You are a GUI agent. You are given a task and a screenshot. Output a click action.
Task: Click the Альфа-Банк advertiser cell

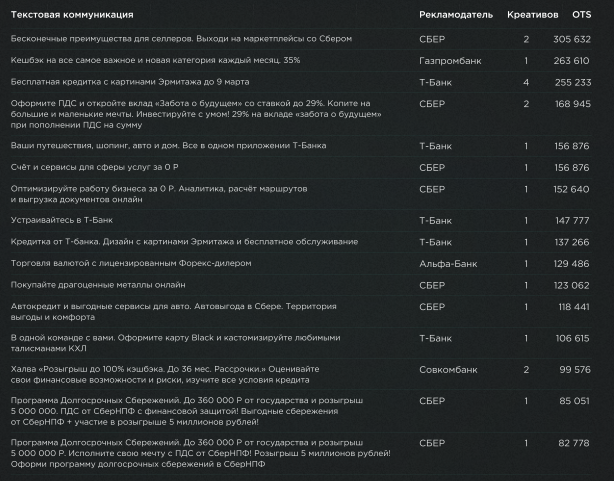tap(443, 263)
